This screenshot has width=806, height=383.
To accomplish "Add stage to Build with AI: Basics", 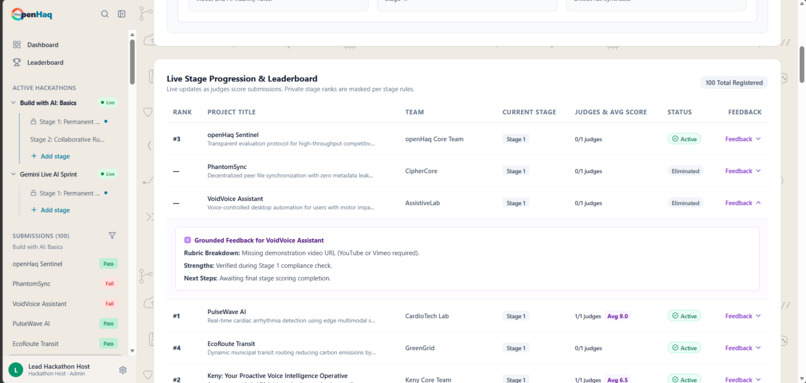I will [x=50, y=156].
